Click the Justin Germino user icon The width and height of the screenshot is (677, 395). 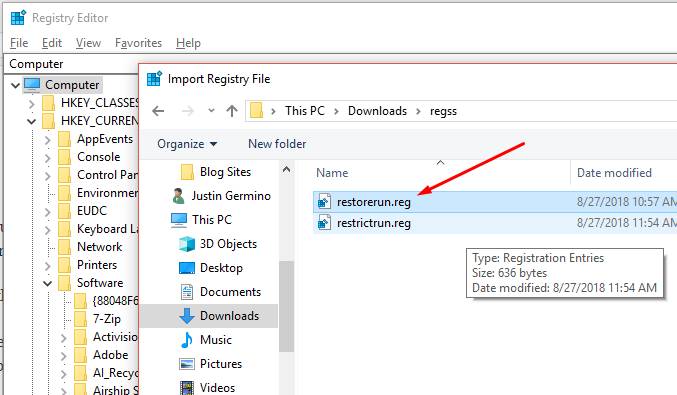point(178,196)
